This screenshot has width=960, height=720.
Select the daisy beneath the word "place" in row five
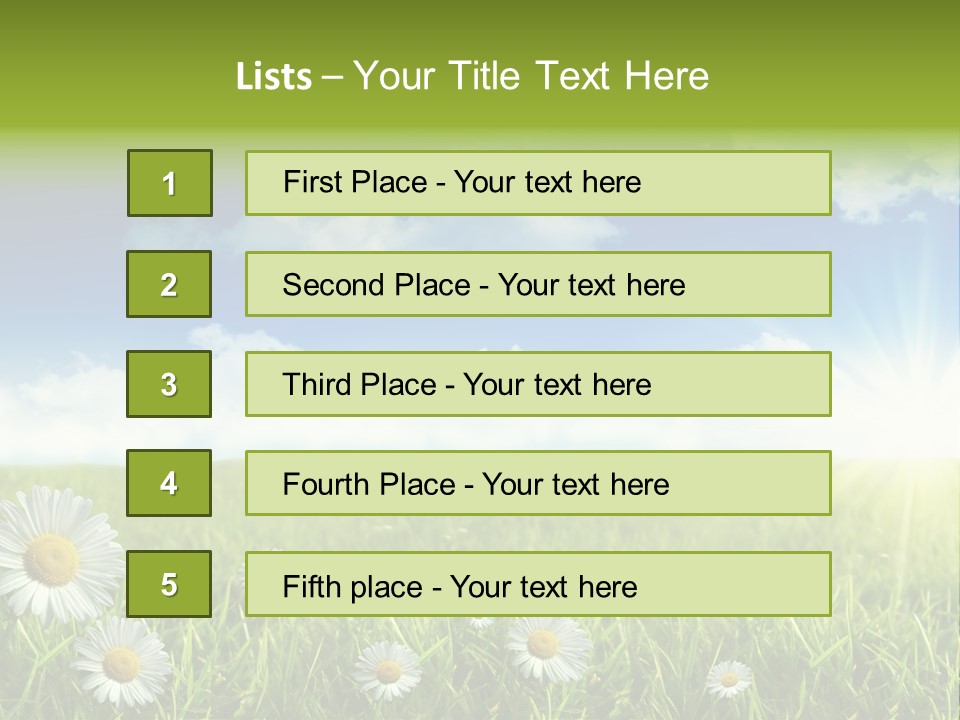coord(387,669)
